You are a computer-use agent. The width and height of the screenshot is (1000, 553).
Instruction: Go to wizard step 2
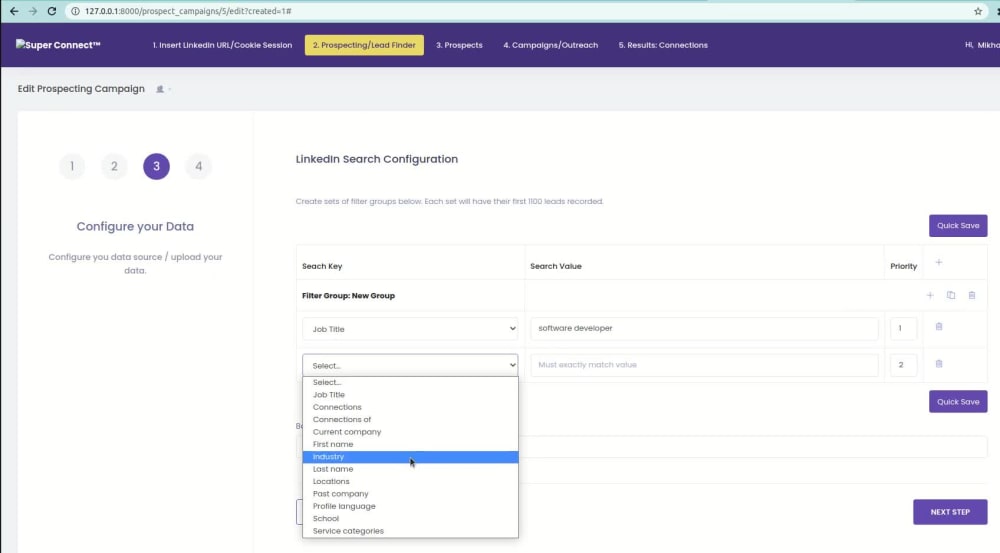[x=114, y=166]
